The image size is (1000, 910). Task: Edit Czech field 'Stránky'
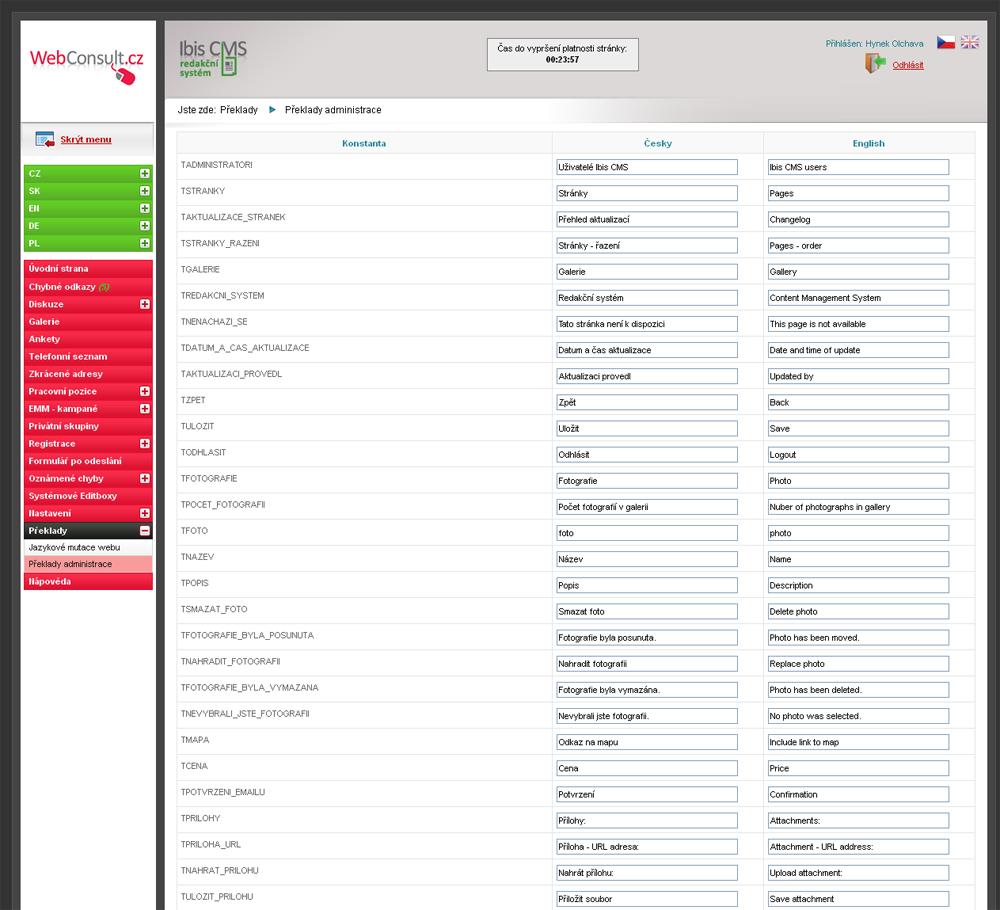(647, 193)
